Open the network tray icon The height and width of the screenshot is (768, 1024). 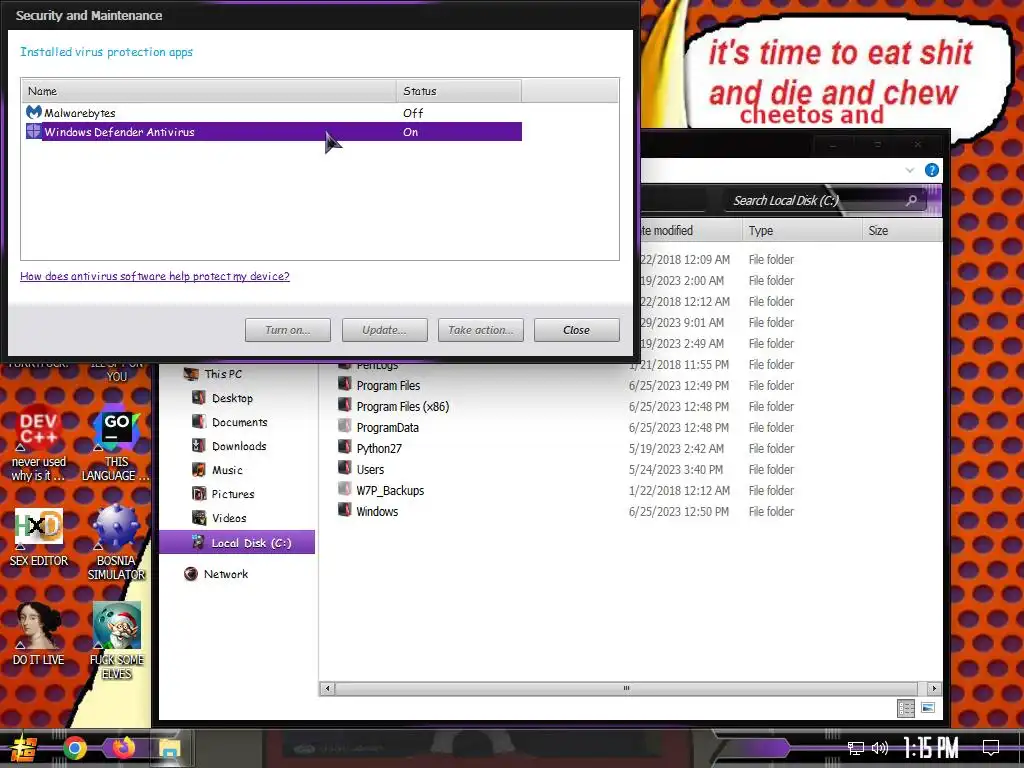[856, 748]
